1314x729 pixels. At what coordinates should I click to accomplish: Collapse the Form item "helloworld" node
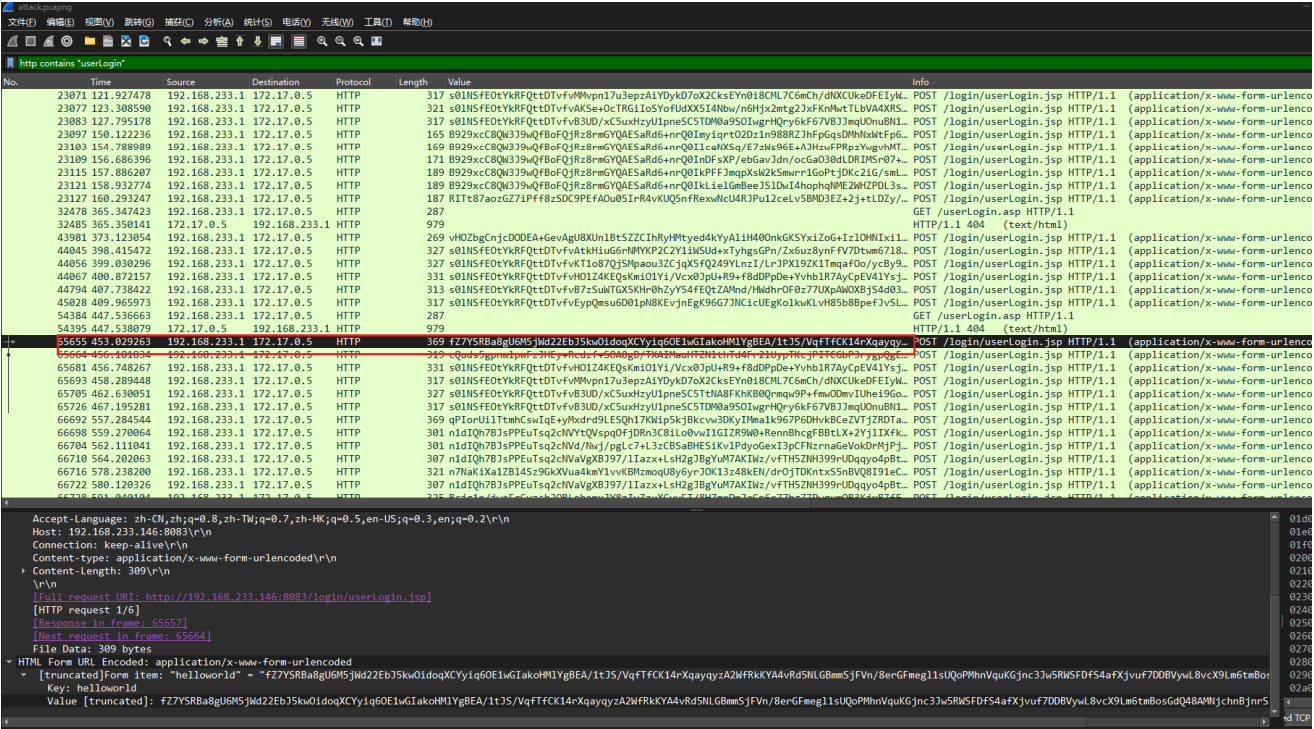tap(24, 675)
